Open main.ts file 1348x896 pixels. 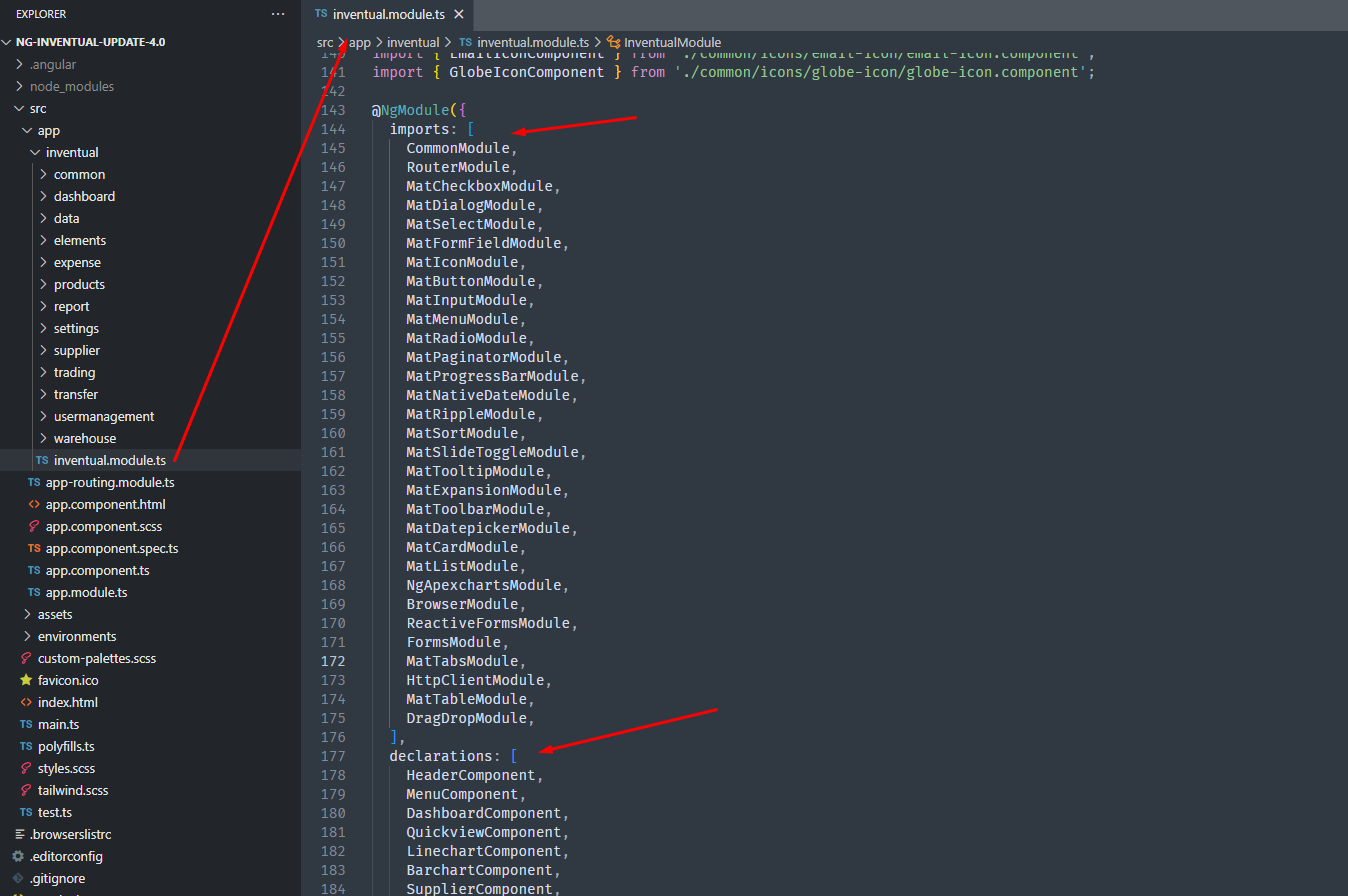tap(150, 724)
